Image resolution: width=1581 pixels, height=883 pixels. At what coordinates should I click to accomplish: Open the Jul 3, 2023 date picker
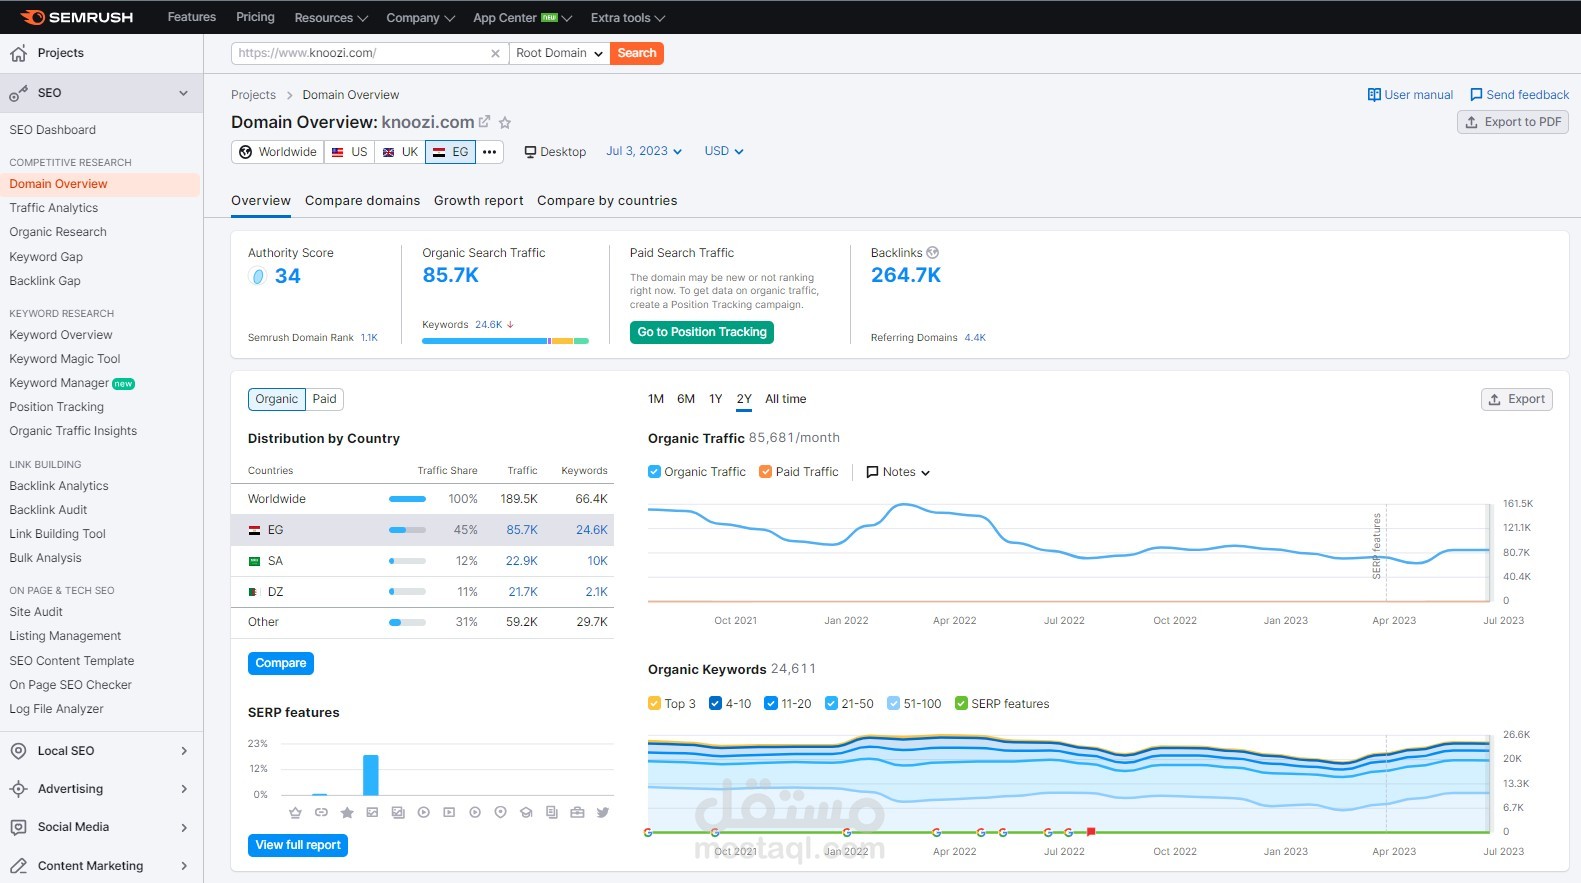click(x=644, y=152)
